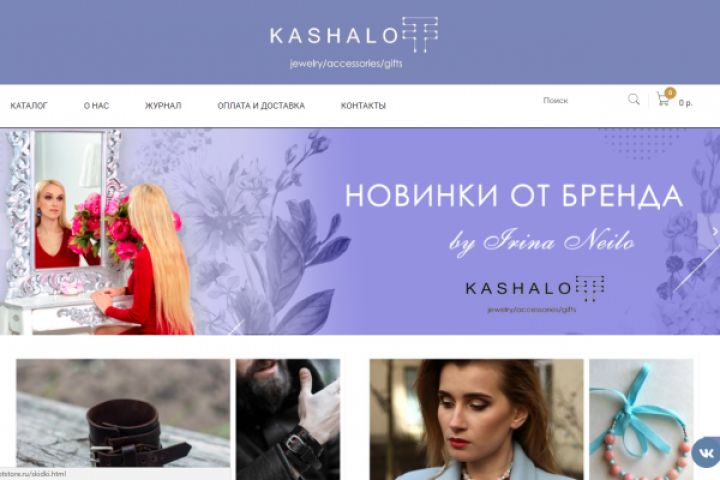The image size is (720, 480).
Task: Click the jewelry/accessories/gifts tagline
Action: tap(346, 63)
